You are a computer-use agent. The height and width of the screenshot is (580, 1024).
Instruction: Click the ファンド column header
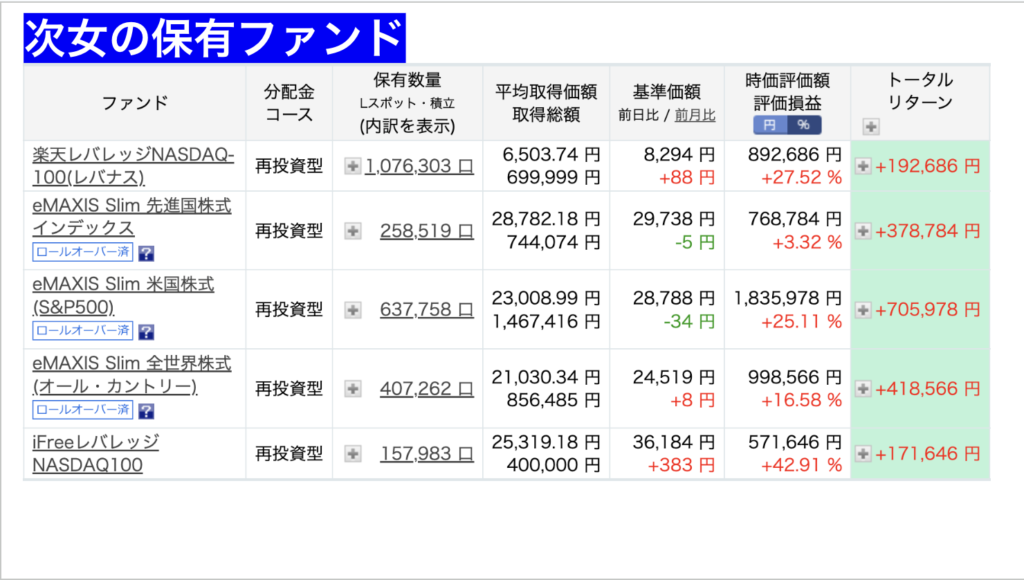point(135,103)
